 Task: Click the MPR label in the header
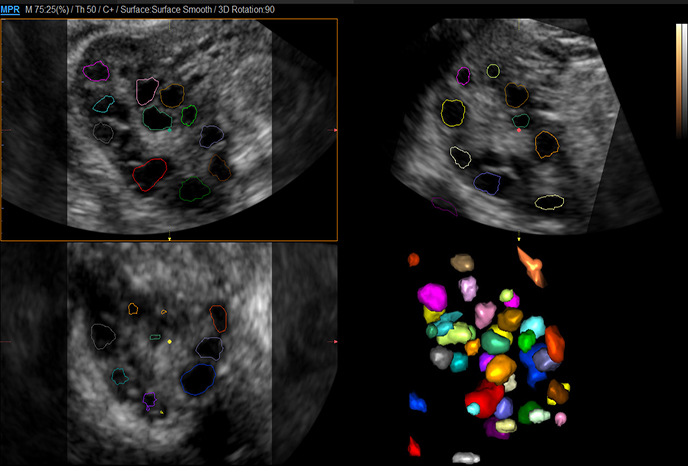point(13,9)
